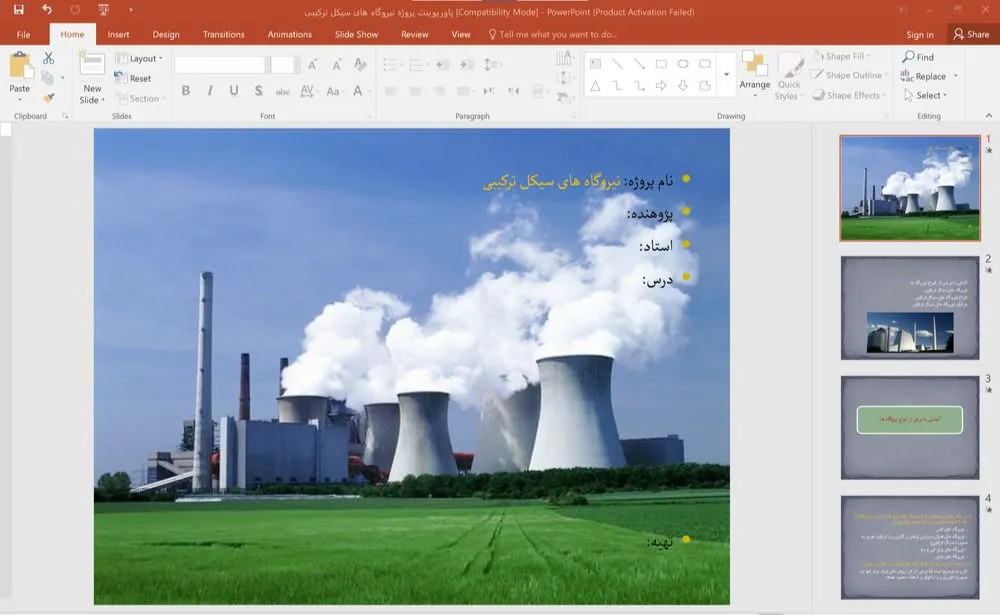Click the Clear All Formatting icon
This screenshot has width=1000, height=615.
click(x=359, y=64)
